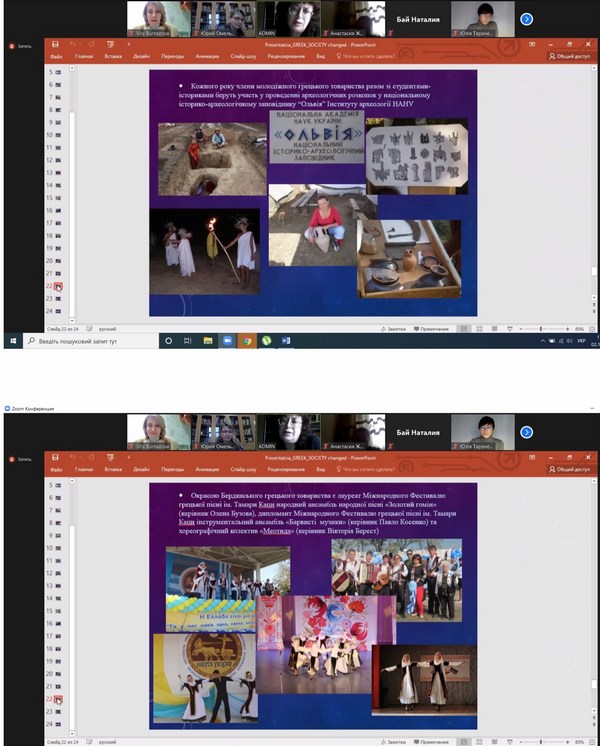
Task: Open Слайд-шоу tab in lower screenshot
Action: tap(243, 469)
